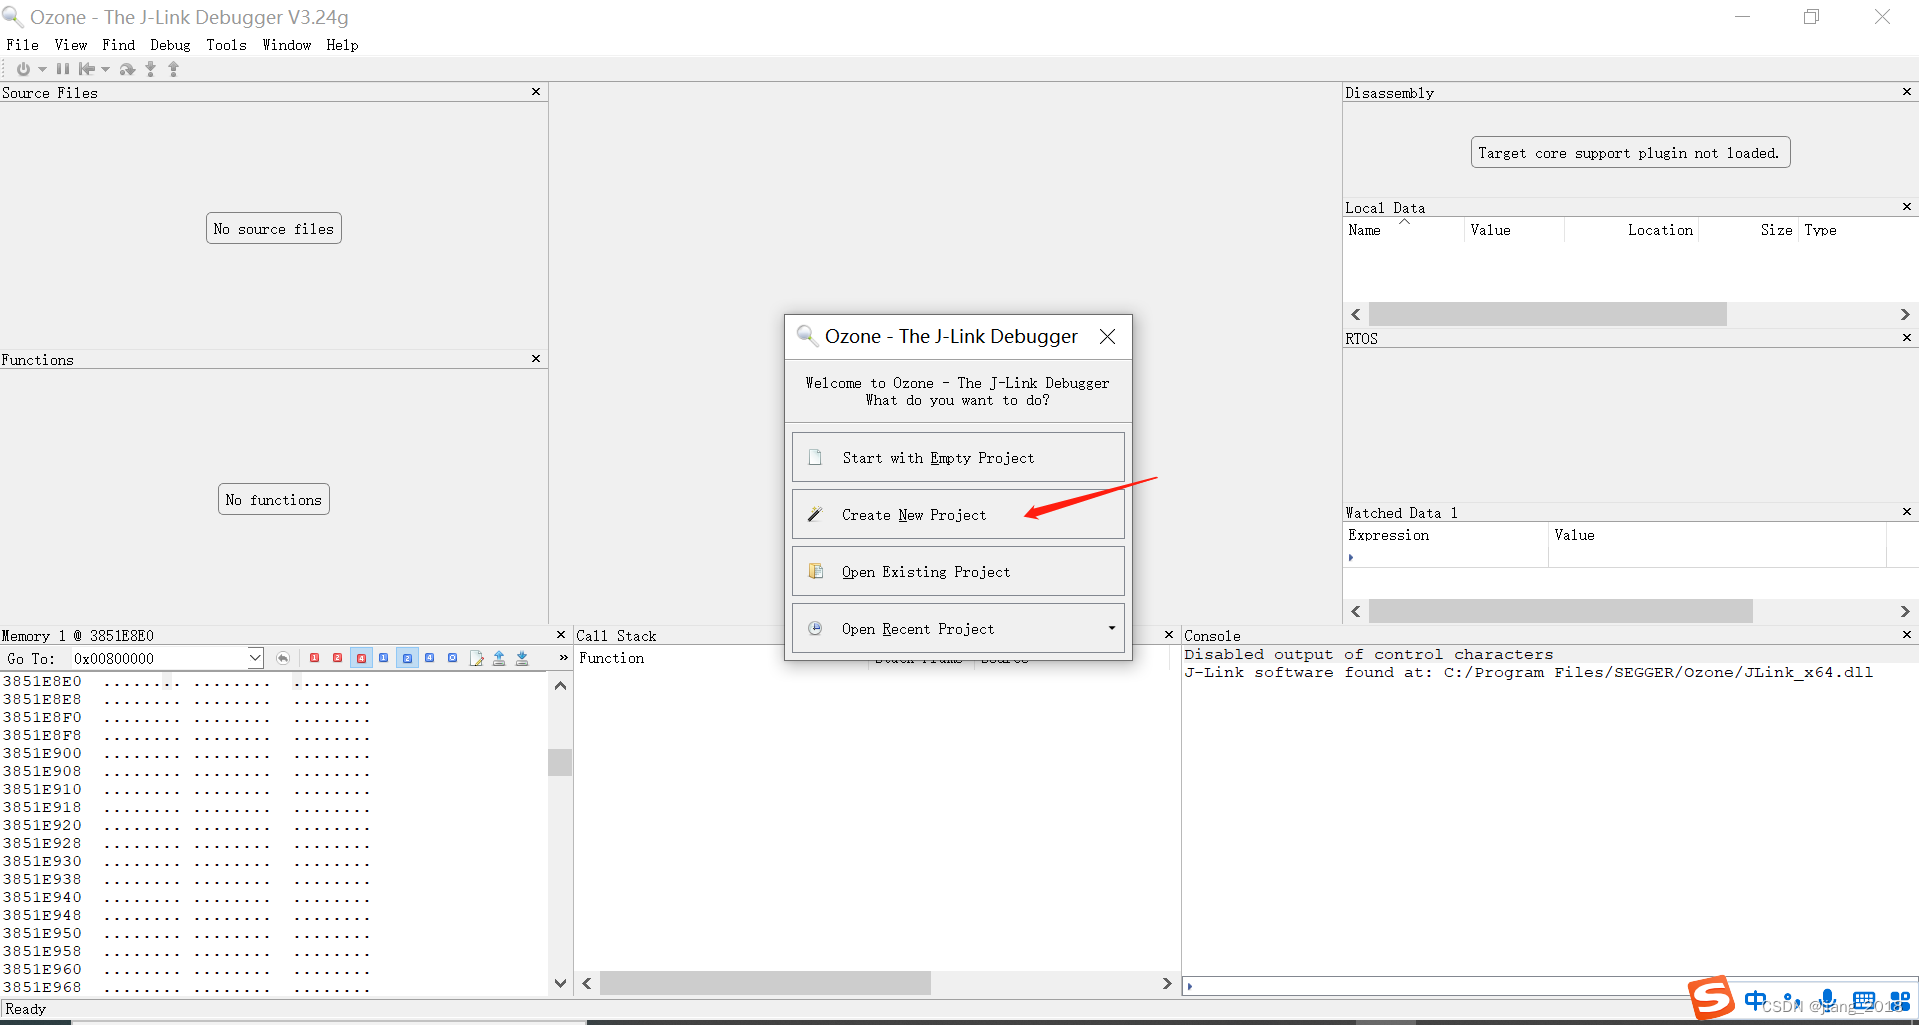Click the Local Data scroll right arrow
Screen dimensions: 1919x1025
click(1905, 314)
